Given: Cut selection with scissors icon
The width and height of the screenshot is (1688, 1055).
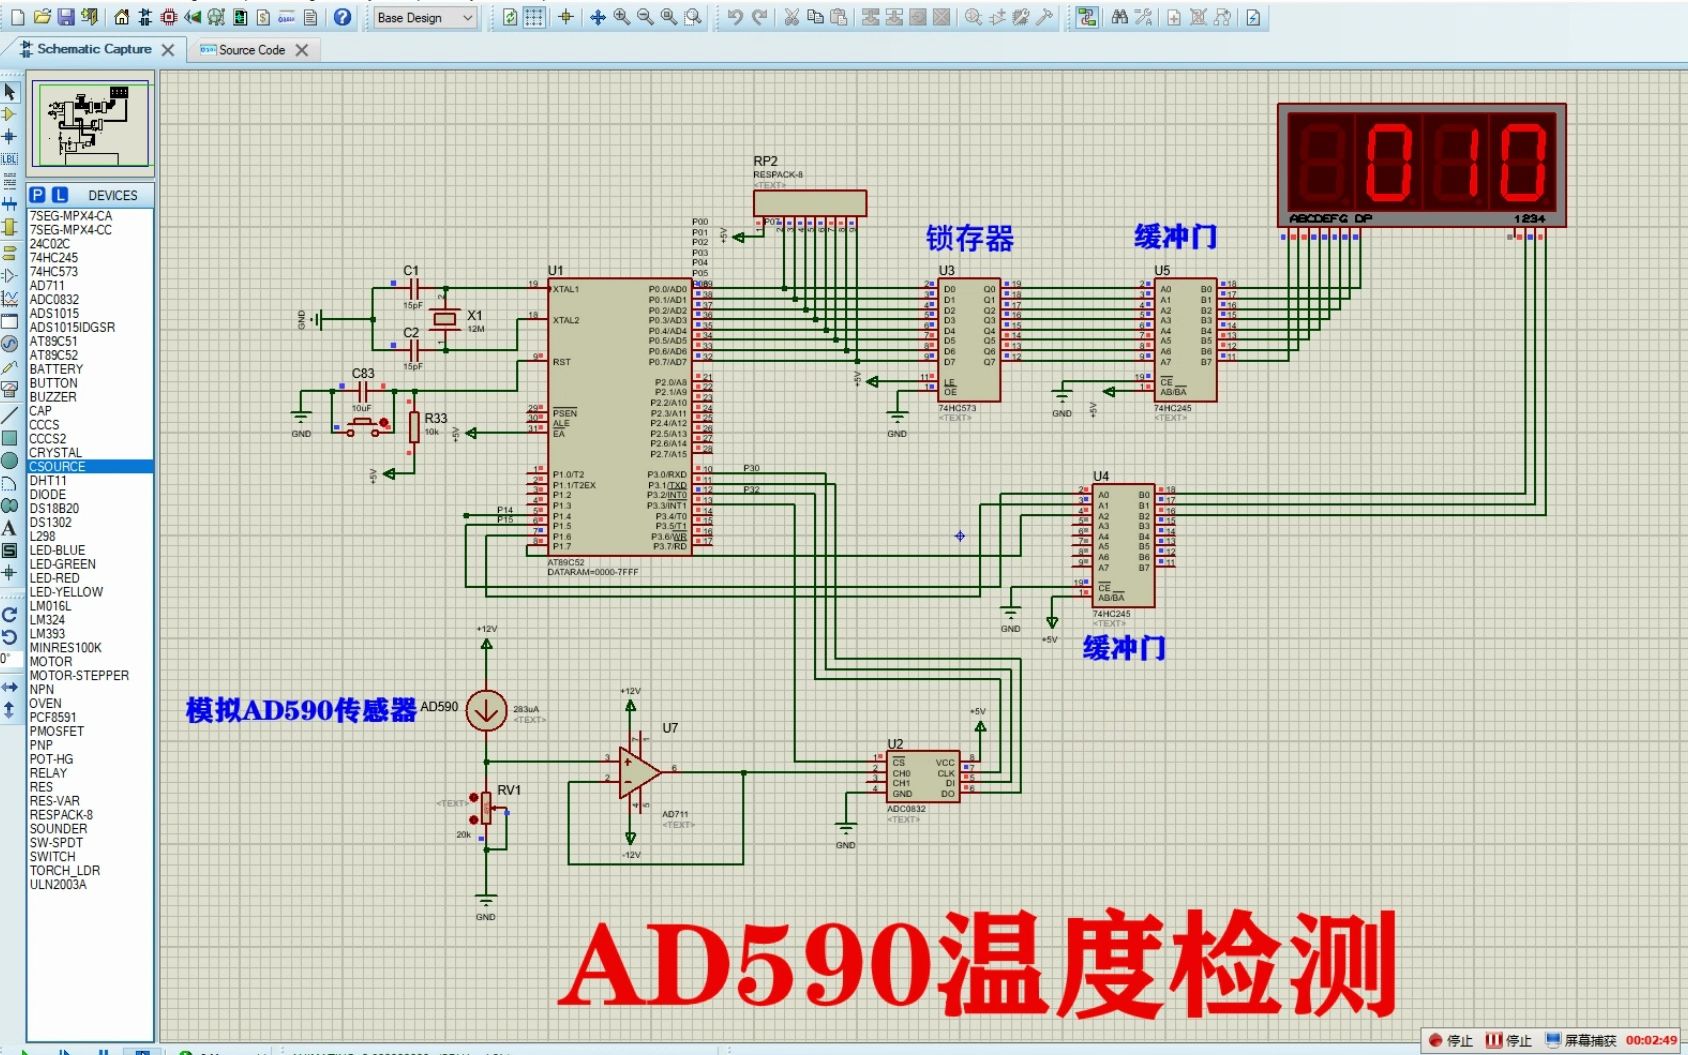Looking at the screenshot, I should pos(791,17).
